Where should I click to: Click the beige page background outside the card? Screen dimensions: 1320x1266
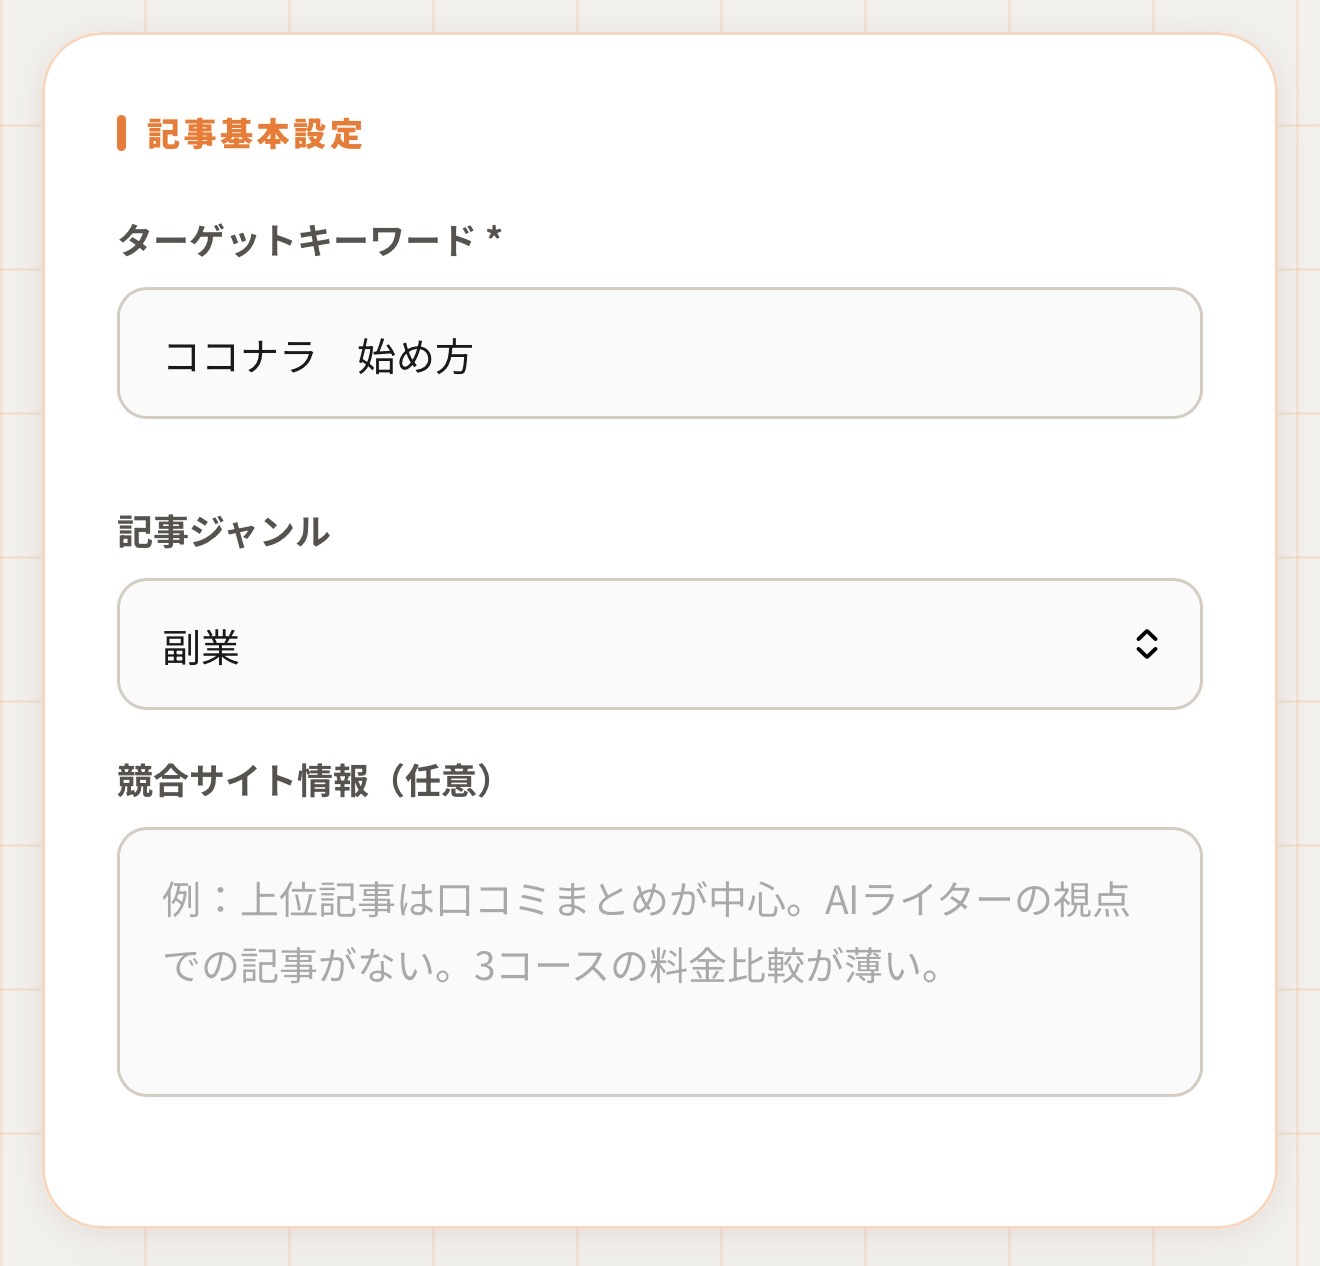[20, 630]
